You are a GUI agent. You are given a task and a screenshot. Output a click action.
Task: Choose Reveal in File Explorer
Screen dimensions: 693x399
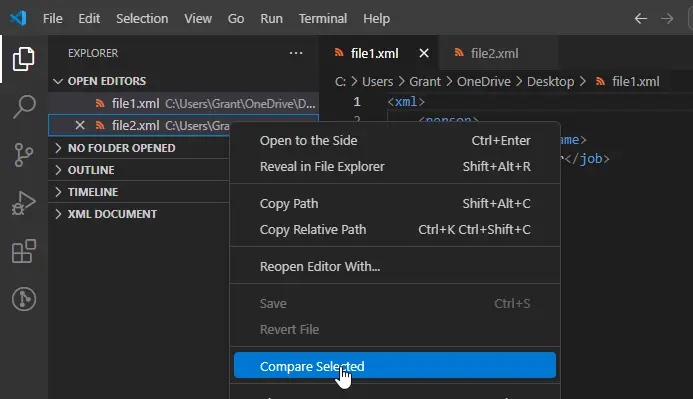[x=395, y=167]
